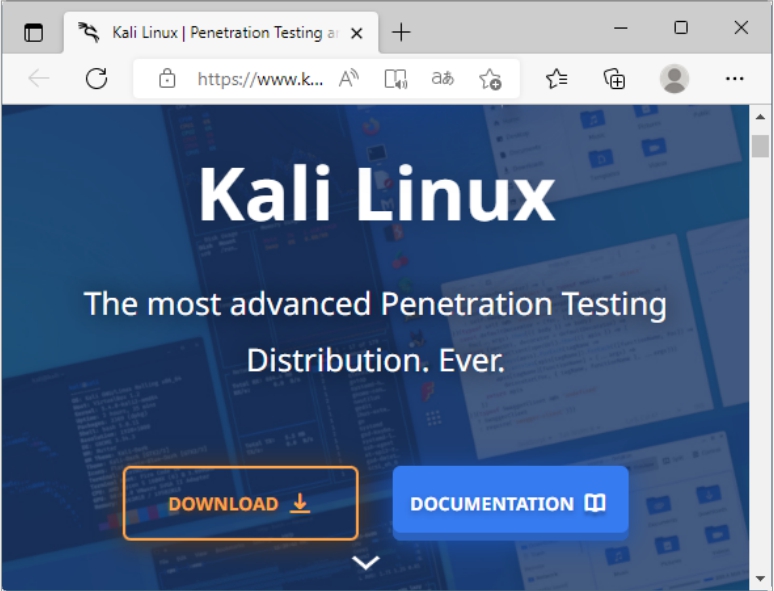Screen dimensions: 774x591
Task: Click the Kali Linux heading text
Action: (377, 194)
